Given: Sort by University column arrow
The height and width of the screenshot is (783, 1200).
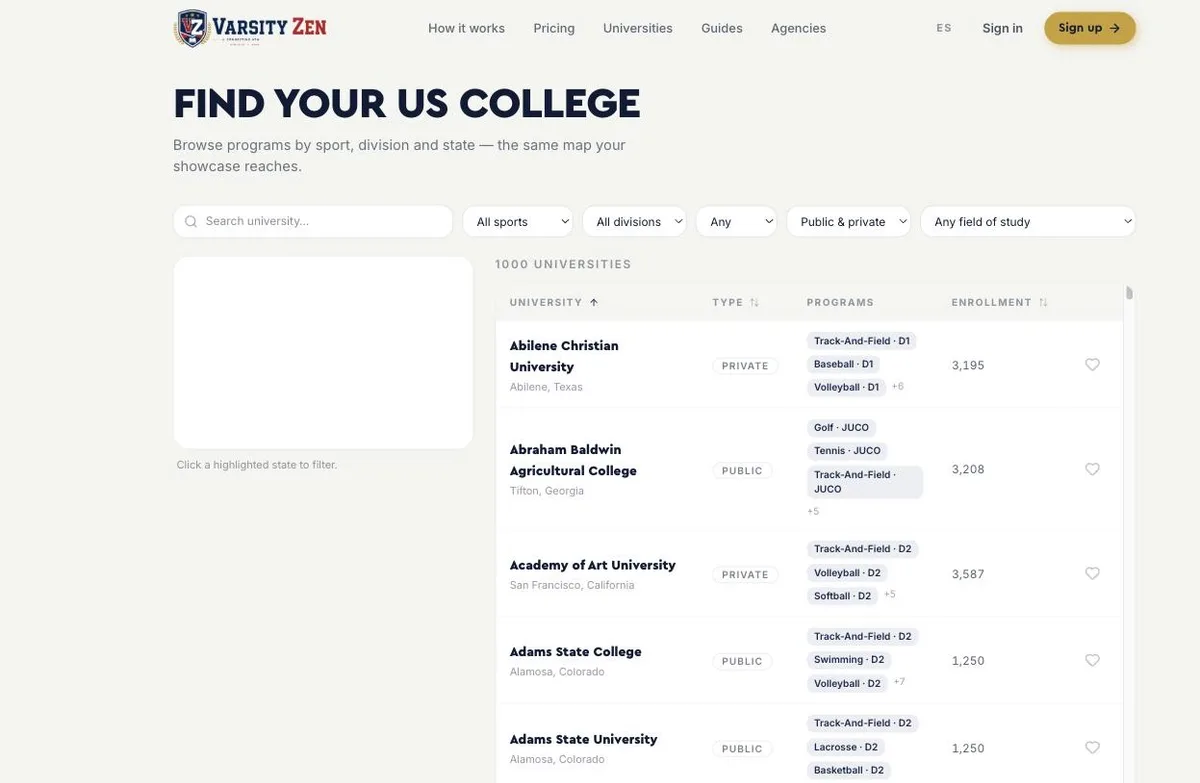Looking at the screenshot, I should [x=594, y=302].
